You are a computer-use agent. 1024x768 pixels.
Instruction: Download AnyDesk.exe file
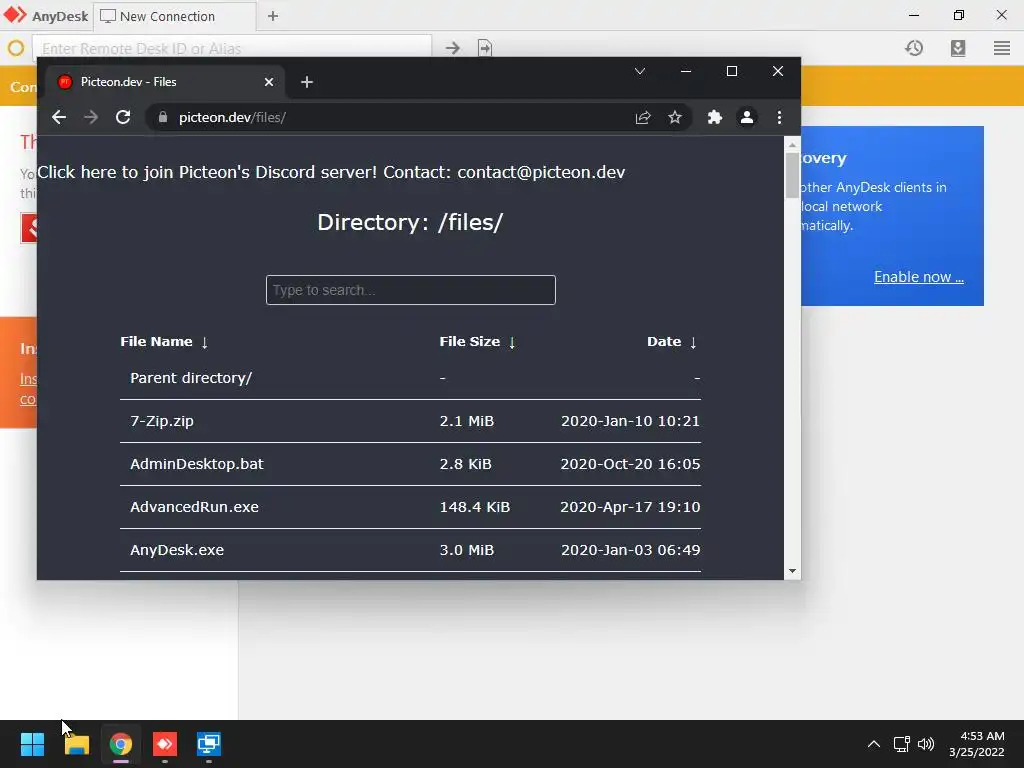(x=177, y=551)
